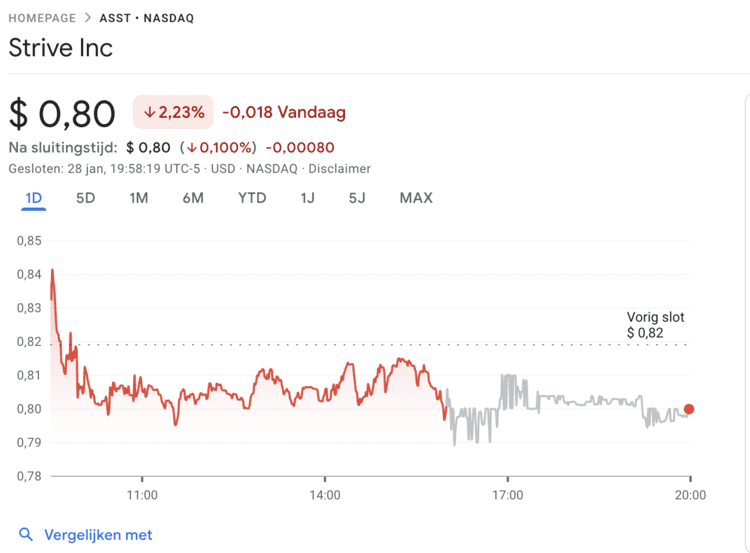Click the red 2,23% change badge
Screen dimensions: 750x553
[174, 113]
